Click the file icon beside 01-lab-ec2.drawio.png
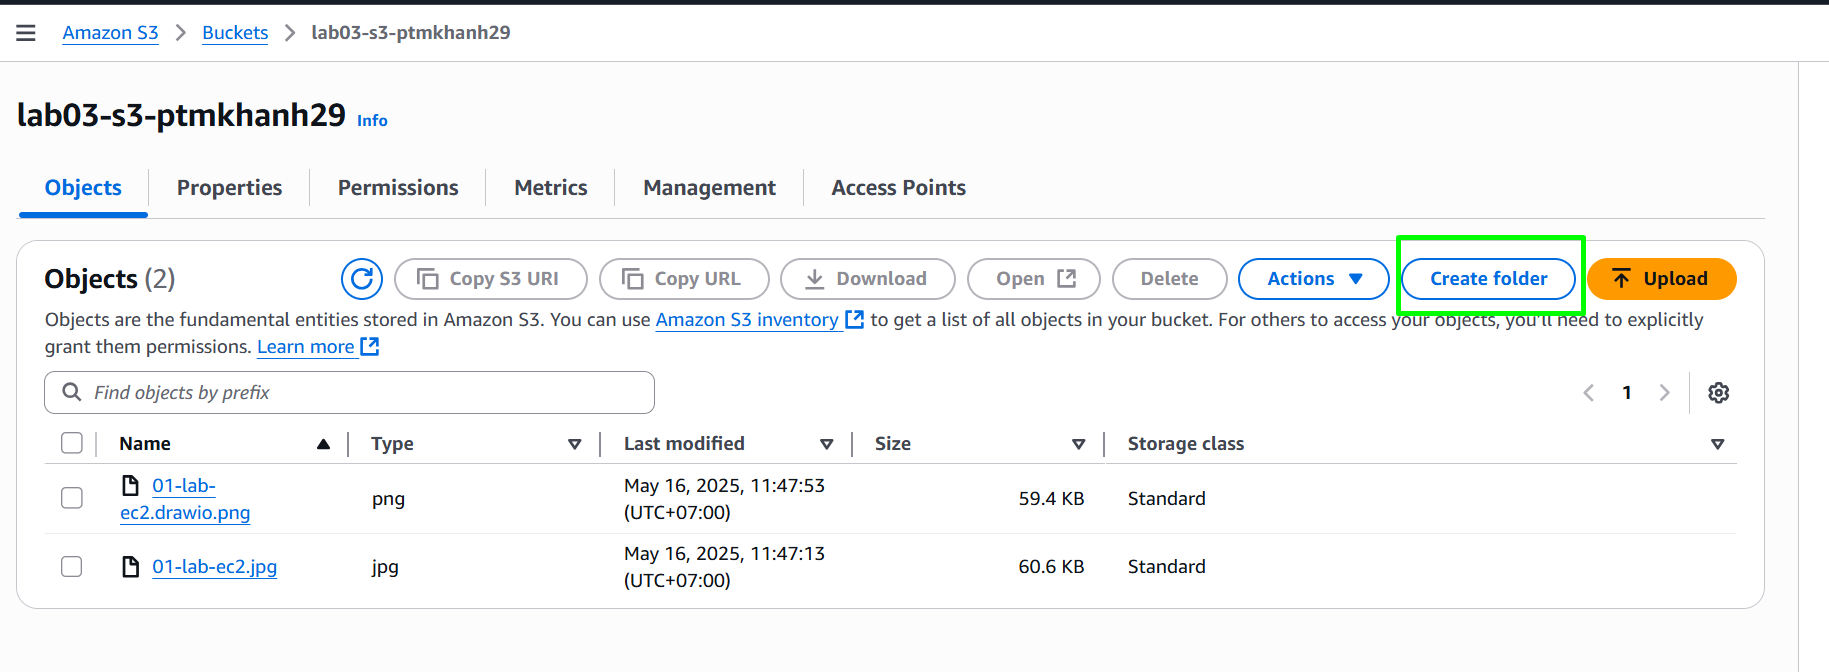This screenshot has width=1829, height=672. tap(130, 486)
